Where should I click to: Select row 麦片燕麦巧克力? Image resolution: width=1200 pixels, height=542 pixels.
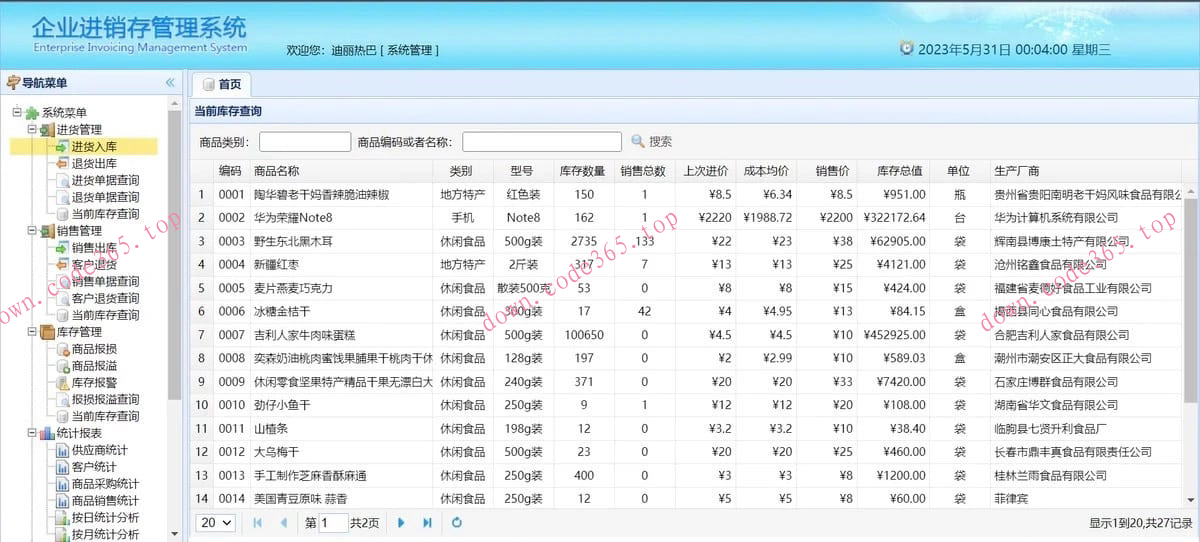click(685, 288)
